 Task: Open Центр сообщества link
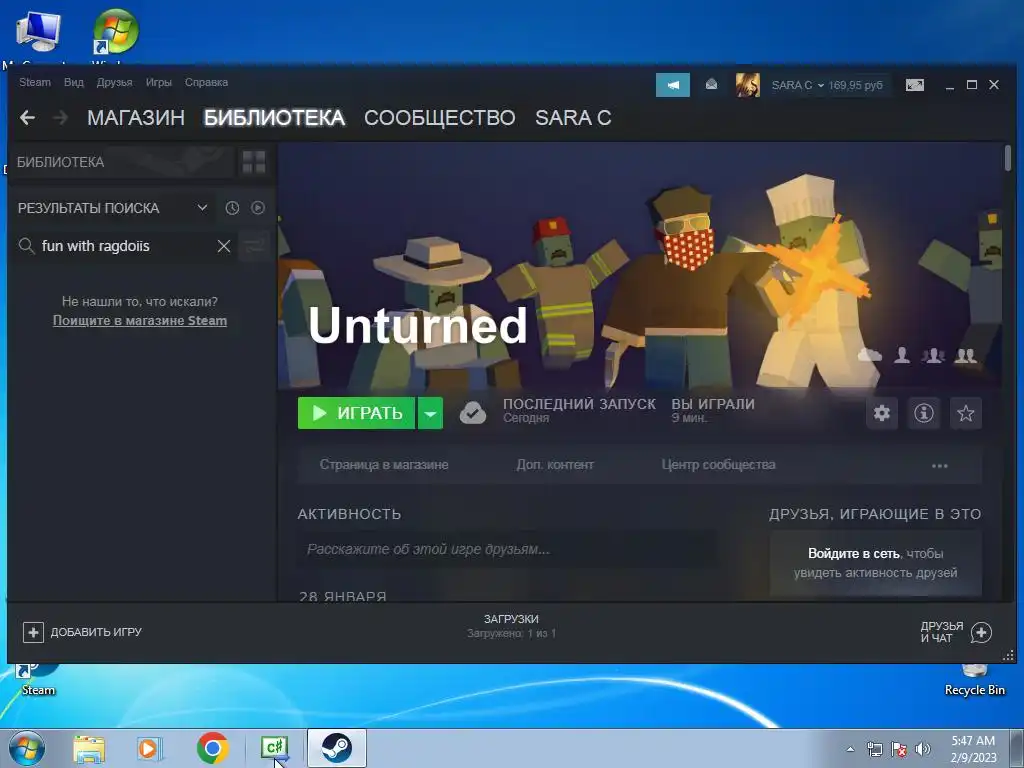[x=718, y=465]
